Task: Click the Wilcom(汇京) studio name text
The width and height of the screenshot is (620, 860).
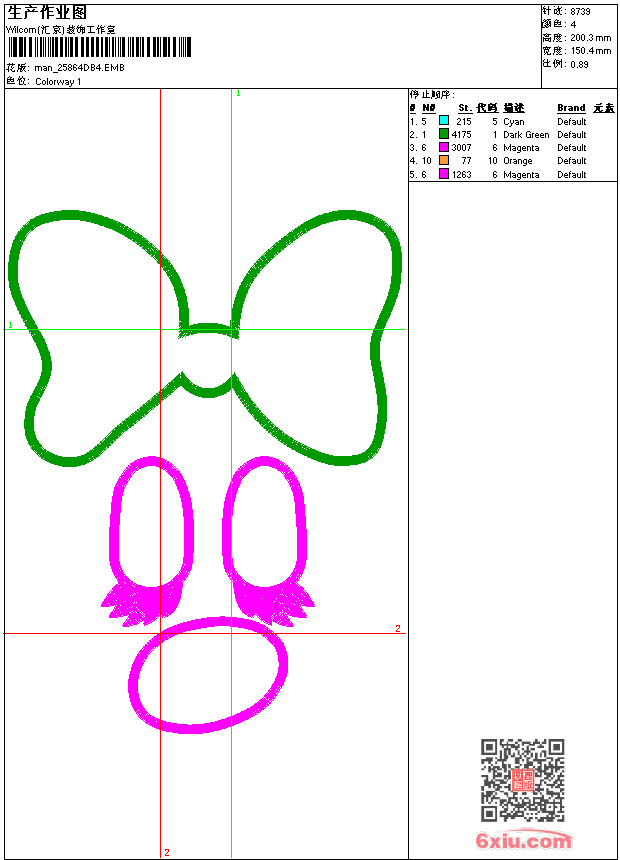Action: [x=61, y=30]
